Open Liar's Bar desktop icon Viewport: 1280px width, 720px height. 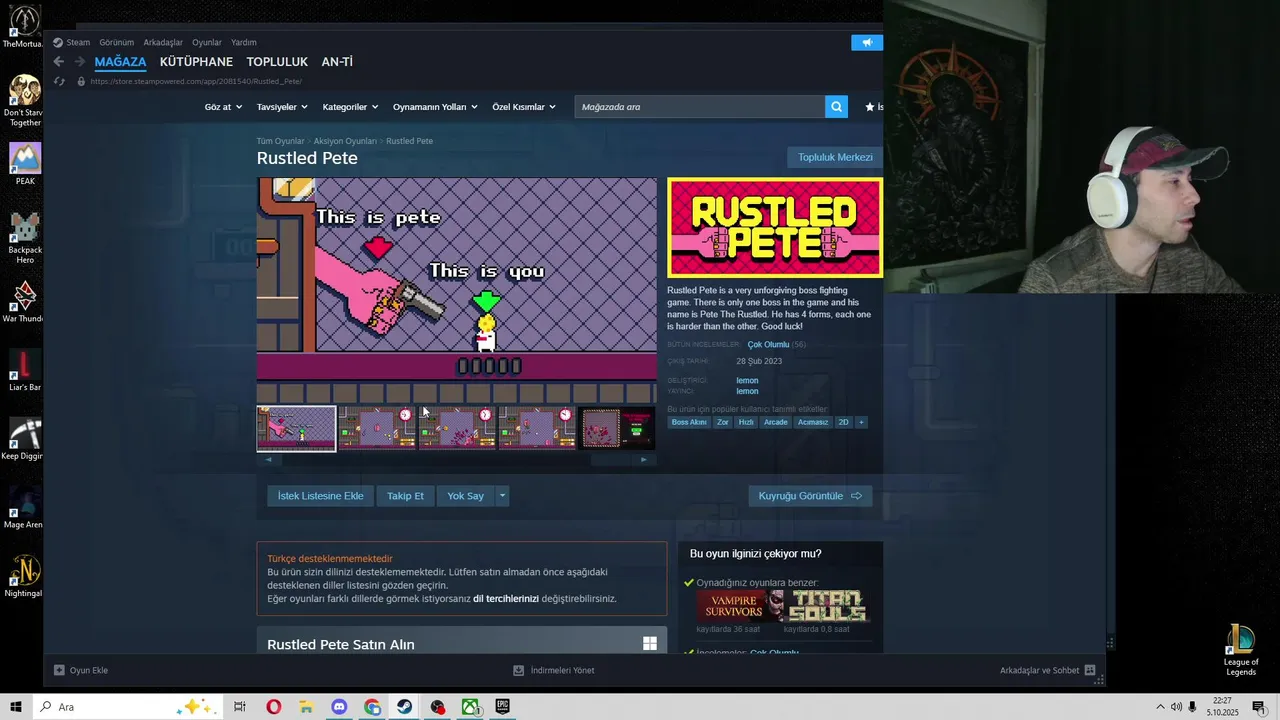coord(24,370)
